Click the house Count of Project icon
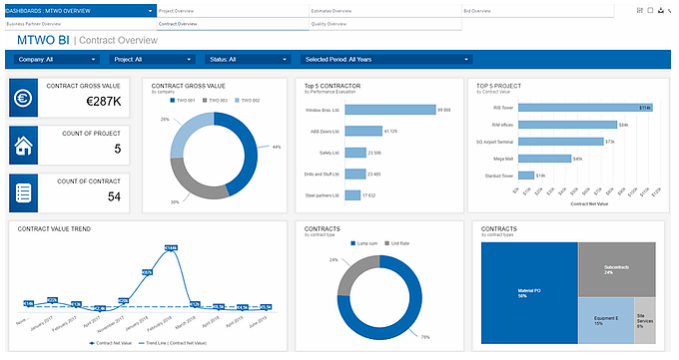This screenshot has width=679, height=360. tap(23, 146)
